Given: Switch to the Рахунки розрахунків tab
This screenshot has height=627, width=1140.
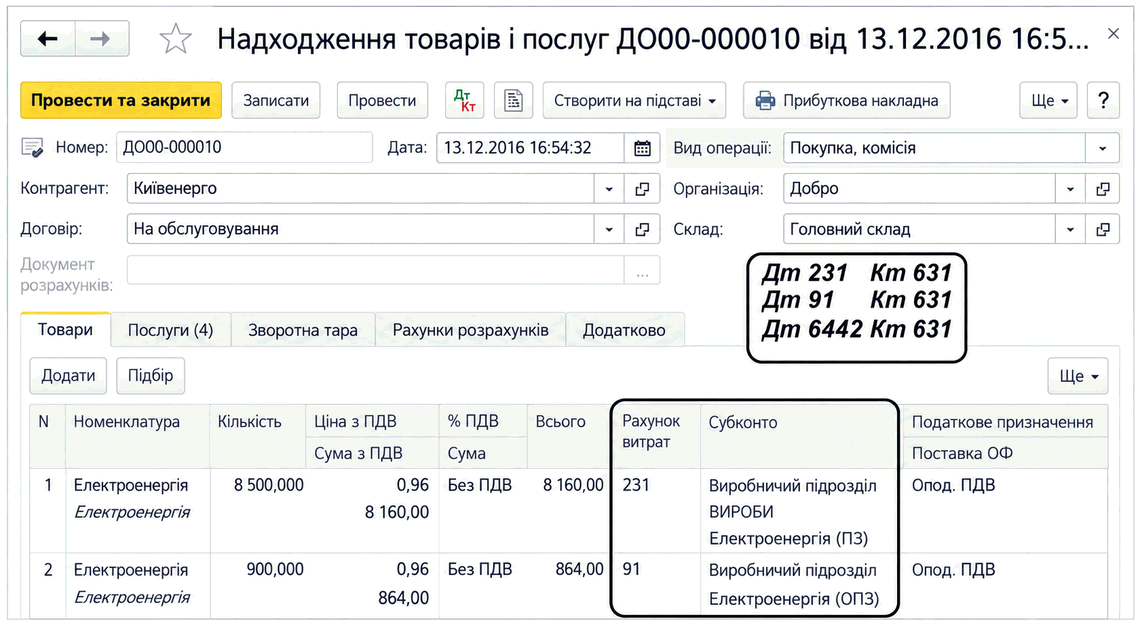Looking at the screenshot, I should click(x=470, y=330).
